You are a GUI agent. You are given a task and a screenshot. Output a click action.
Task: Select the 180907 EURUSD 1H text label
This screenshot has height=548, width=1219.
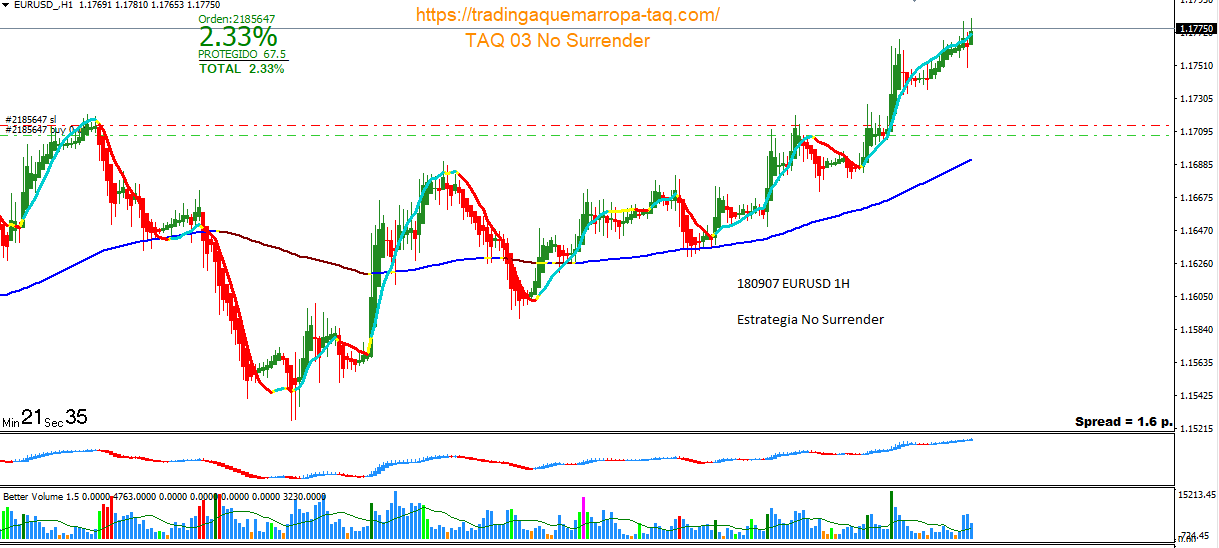click(791, 284)
